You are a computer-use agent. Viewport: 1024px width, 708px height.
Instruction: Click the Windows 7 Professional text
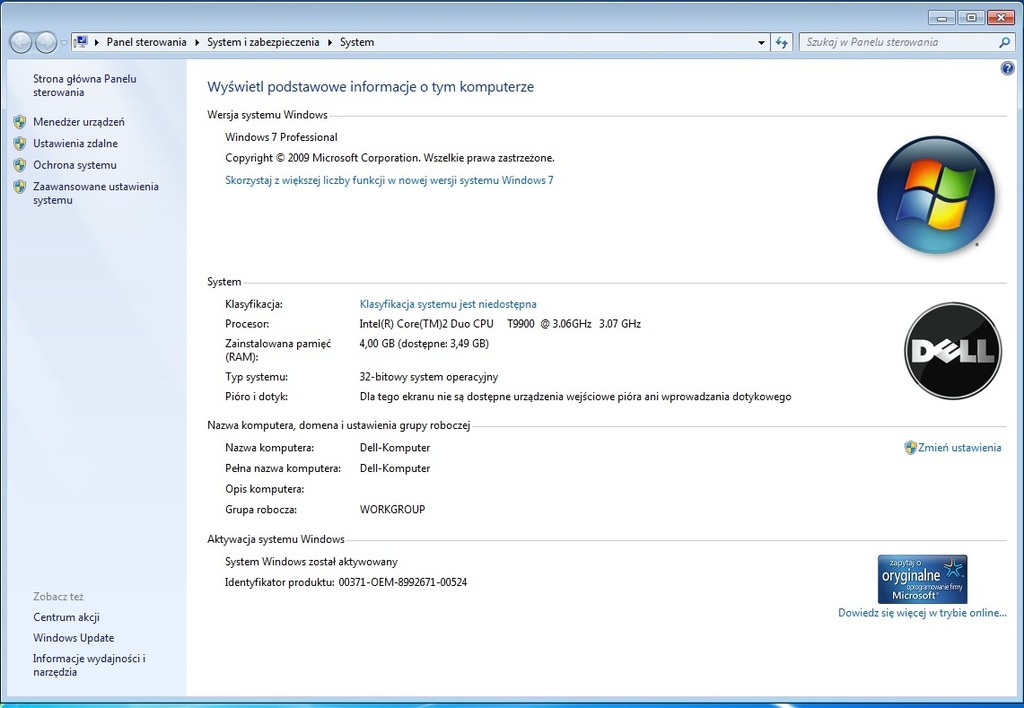[x=281, y=137]
